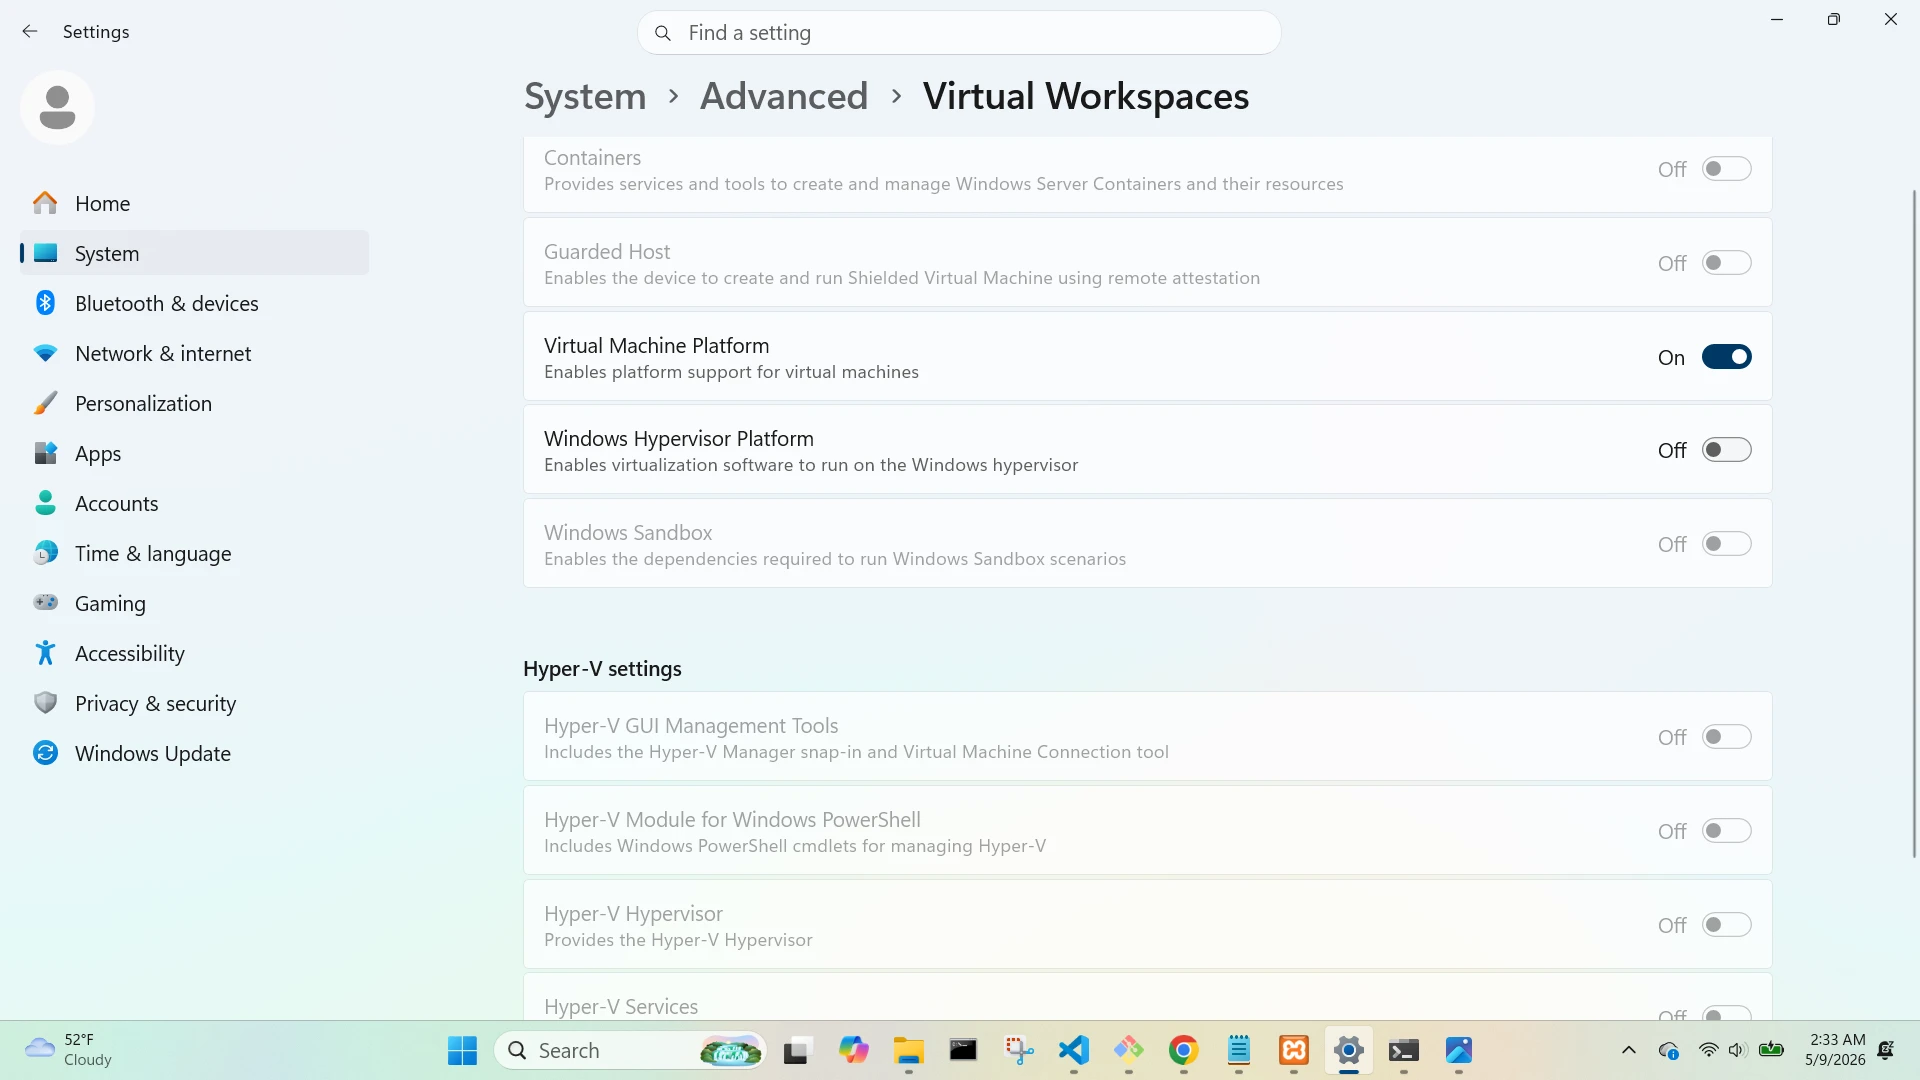Click inside the Find a setting box
The width and height of the screenshot is (1920, 1080).
[959, 33]
